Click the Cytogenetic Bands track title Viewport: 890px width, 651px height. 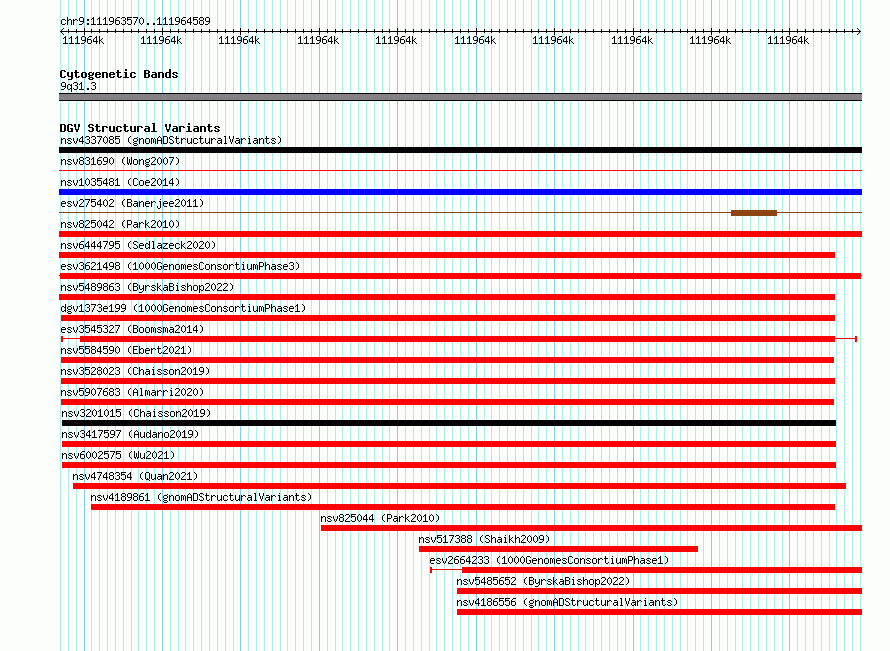119,74
